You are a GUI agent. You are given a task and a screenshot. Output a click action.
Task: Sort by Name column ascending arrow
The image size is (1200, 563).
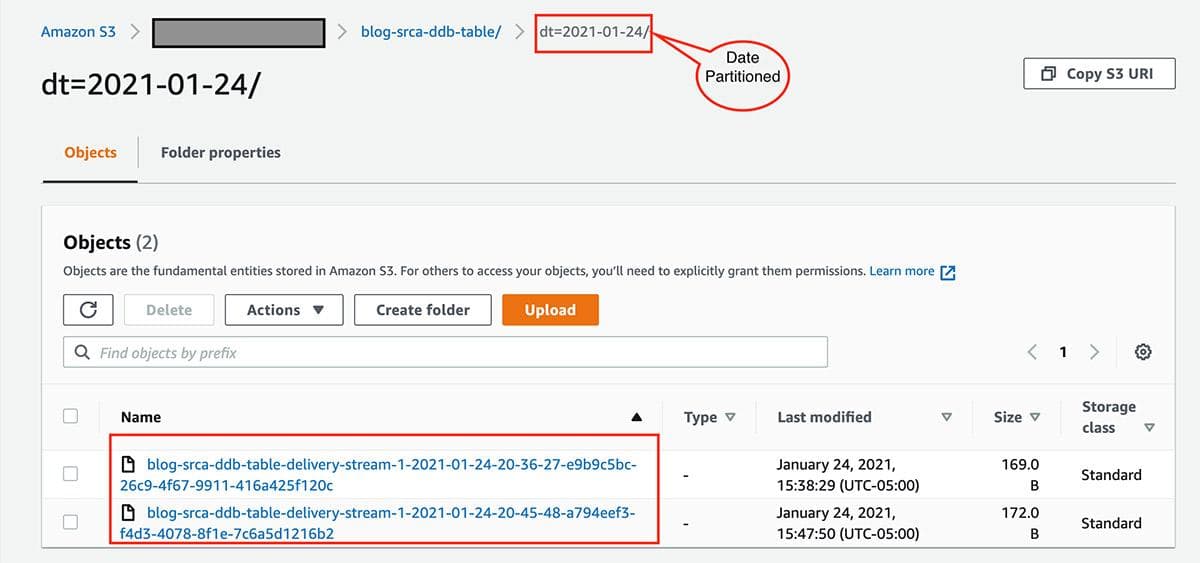pyautogui.click(x=636, y=418)
